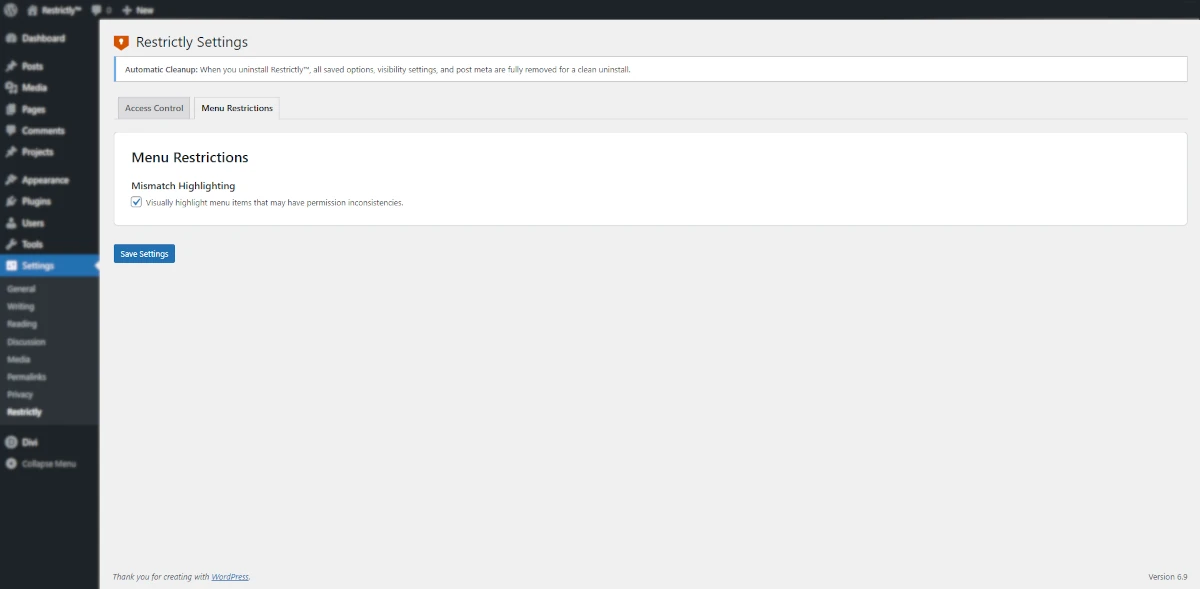Open the New content dropdown in admin bar
The image size is (1200, 589).
pyautogui.click(x=138, y=10)
